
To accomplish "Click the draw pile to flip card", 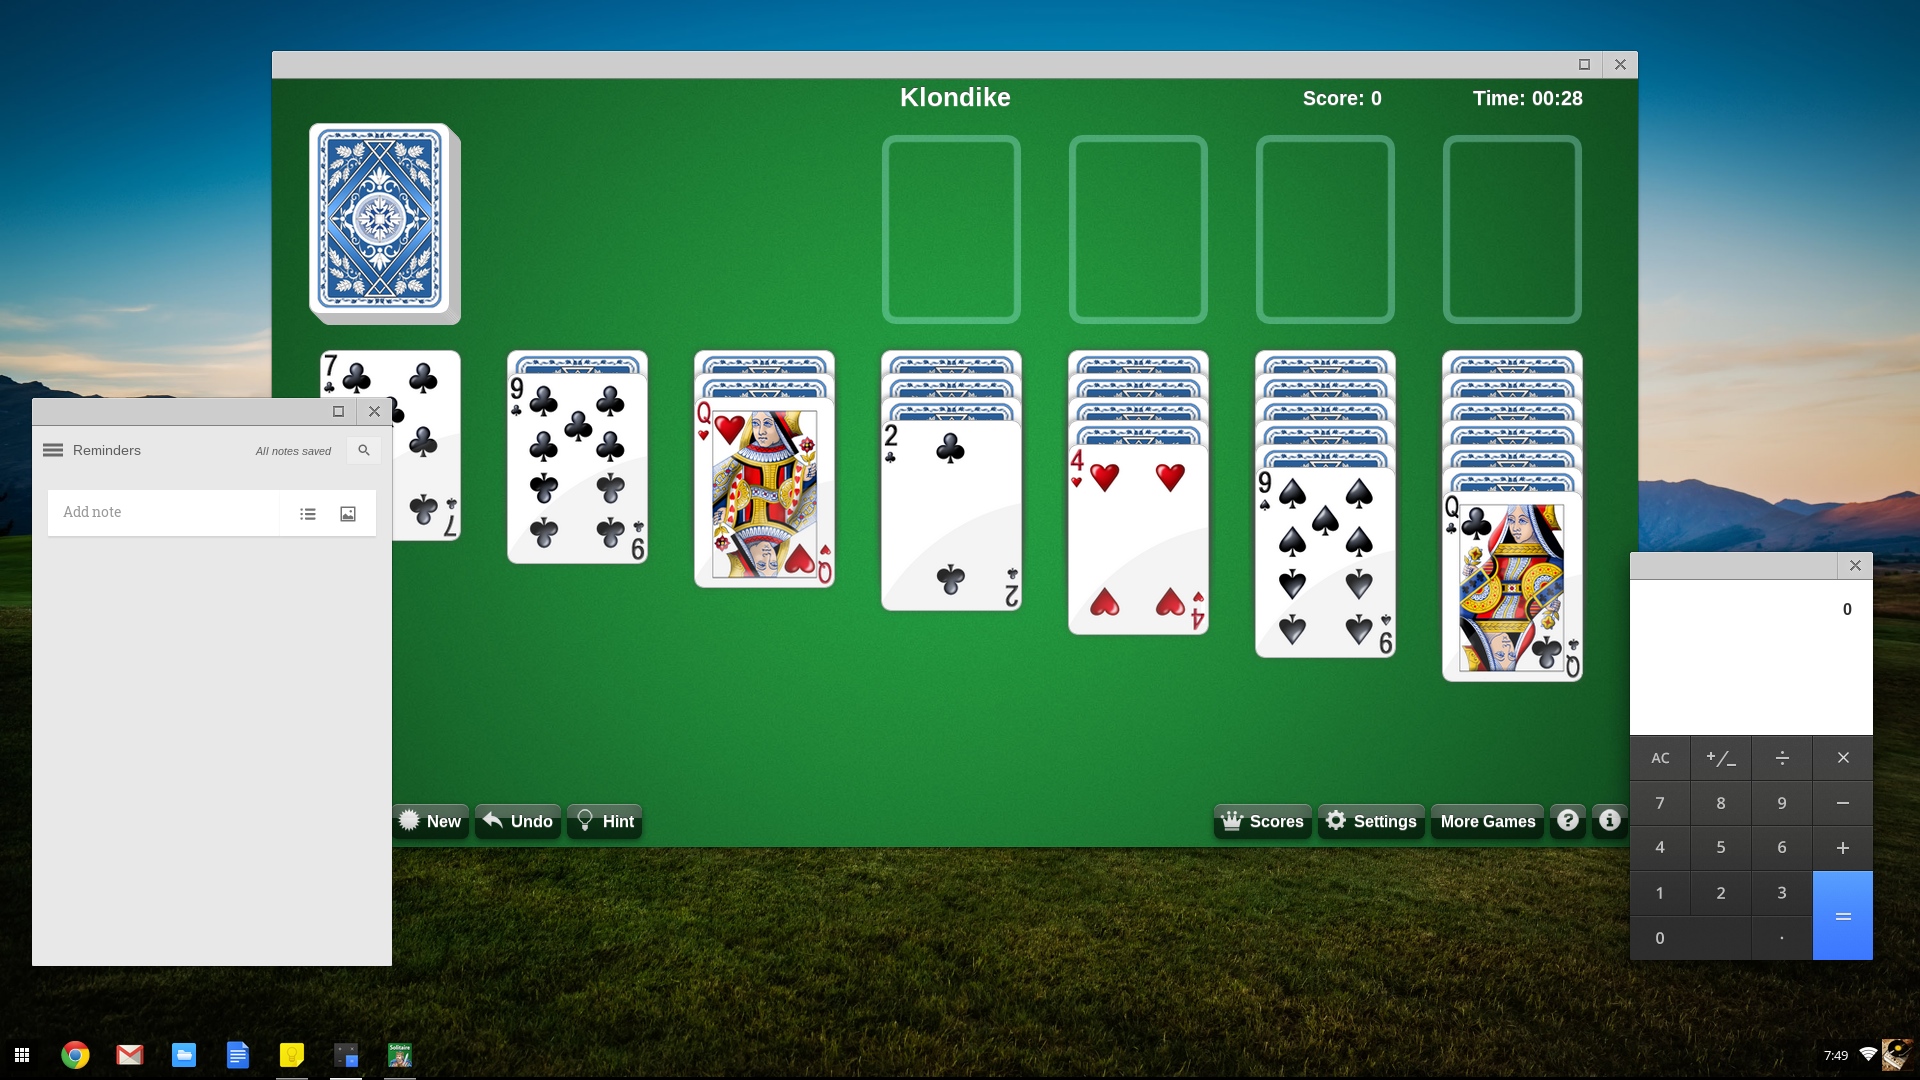I will coord(382,223).
